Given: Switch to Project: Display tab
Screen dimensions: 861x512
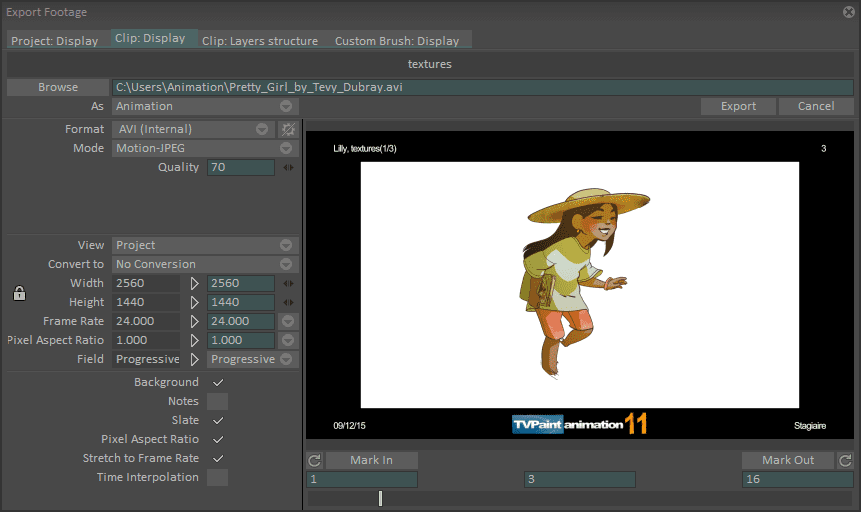Looking at the screenshot, I should [55, 41].
